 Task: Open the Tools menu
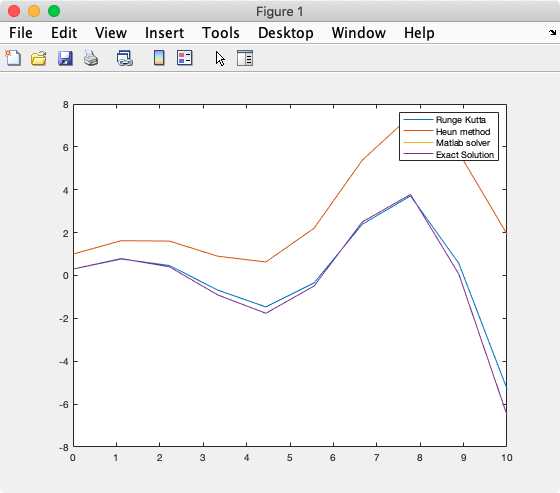221,33
